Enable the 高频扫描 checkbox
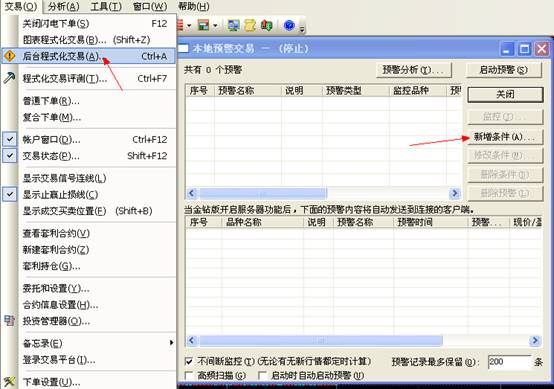This screenshot has width=554, height=389. tap(189, 375)
